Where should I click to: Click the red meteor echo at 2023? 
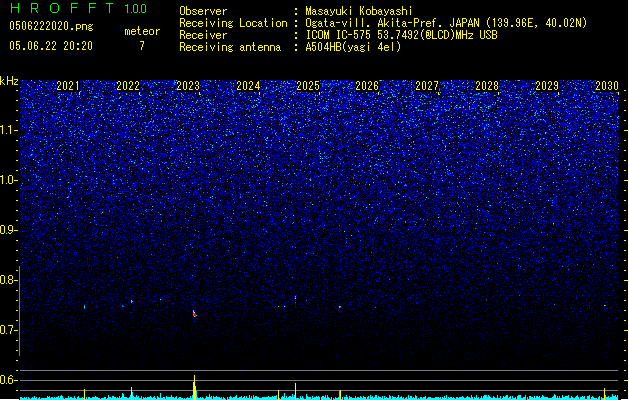pyautogui.click(x=195, y=314)
